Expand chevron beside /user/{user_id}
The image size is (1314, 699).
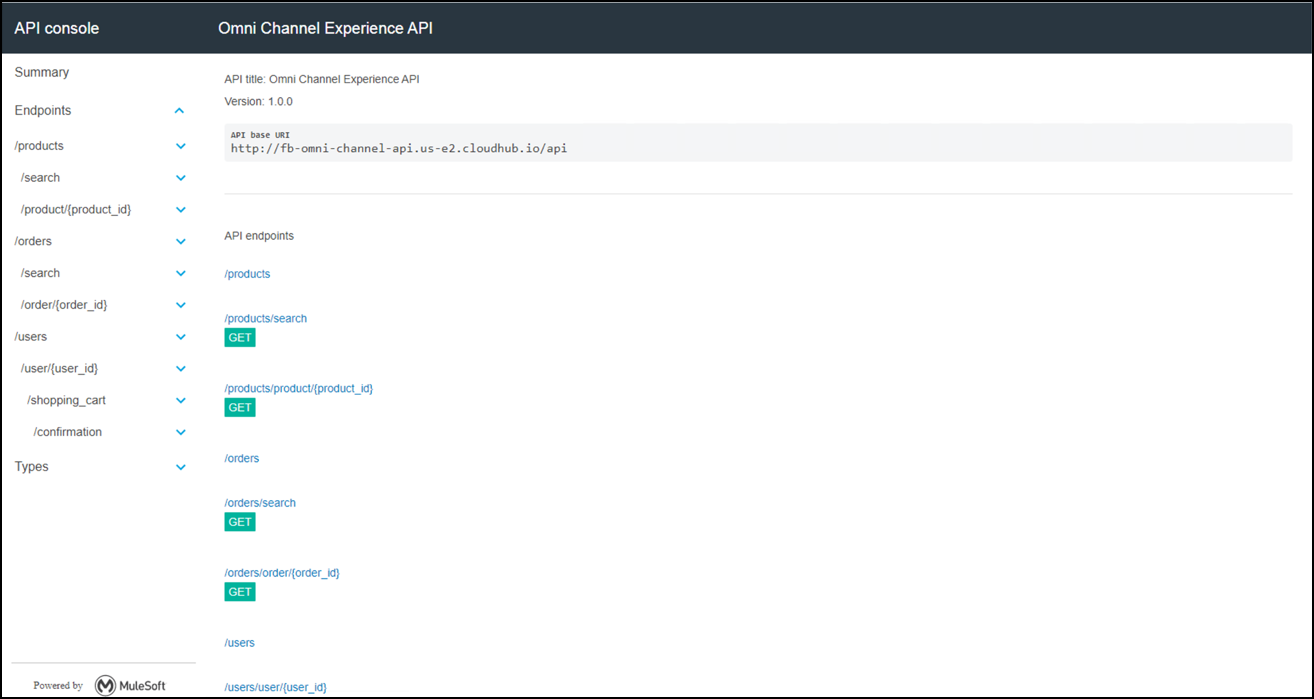(x=181, y=369)
